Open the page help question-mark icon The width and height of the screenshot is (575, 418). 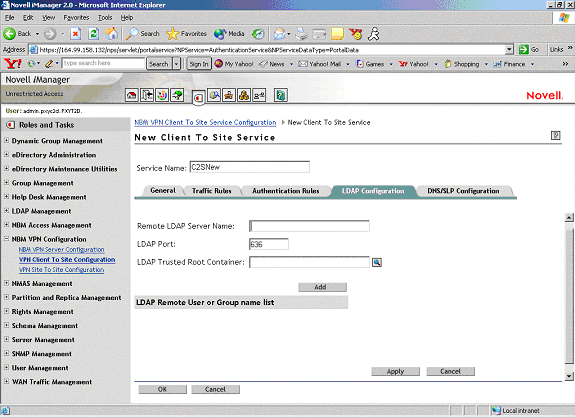coord(556,135)
